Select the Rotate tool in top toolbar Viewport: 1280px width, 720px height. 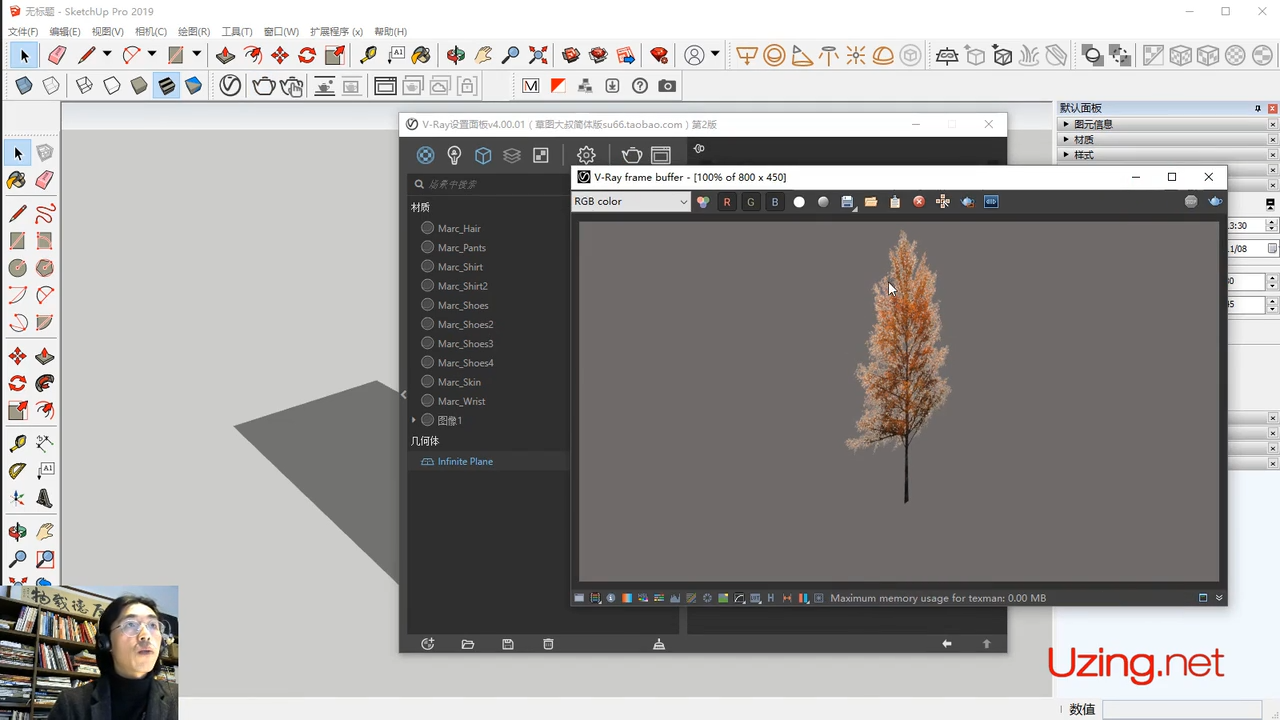click(x=307, y=56)
